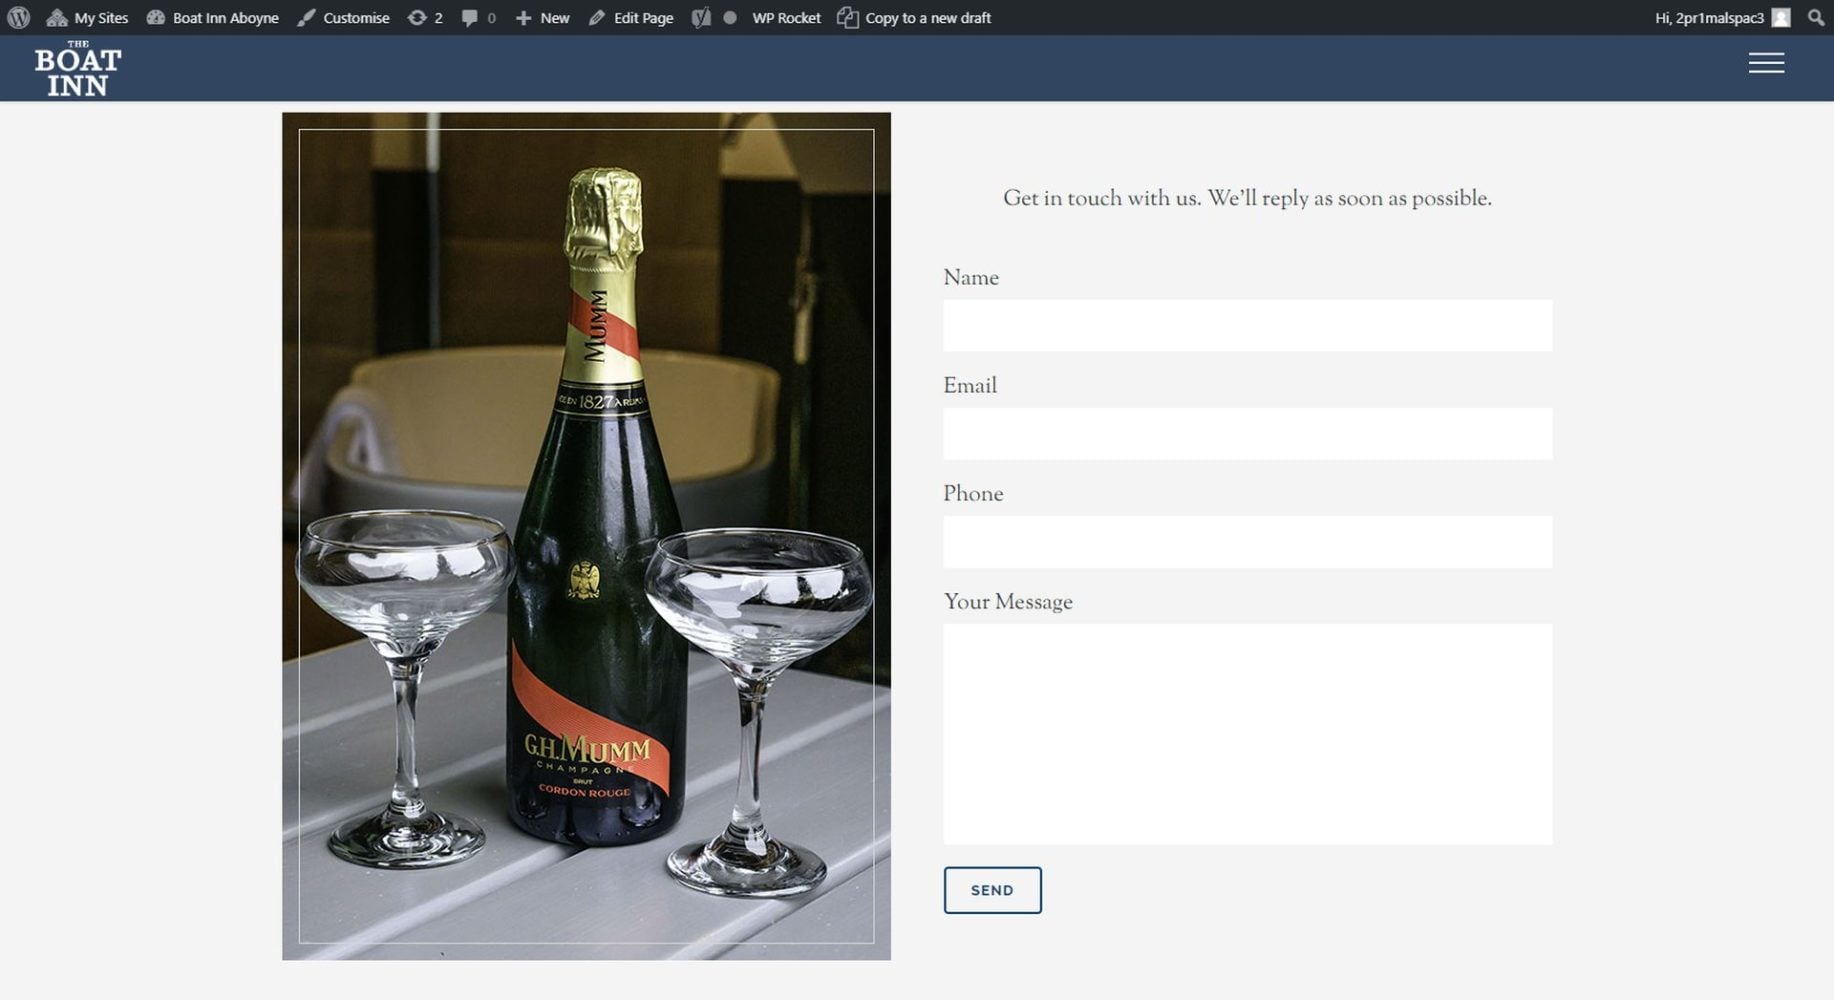Click the Phone input field
1834x1000 pixels.
tap(1247, 542)
